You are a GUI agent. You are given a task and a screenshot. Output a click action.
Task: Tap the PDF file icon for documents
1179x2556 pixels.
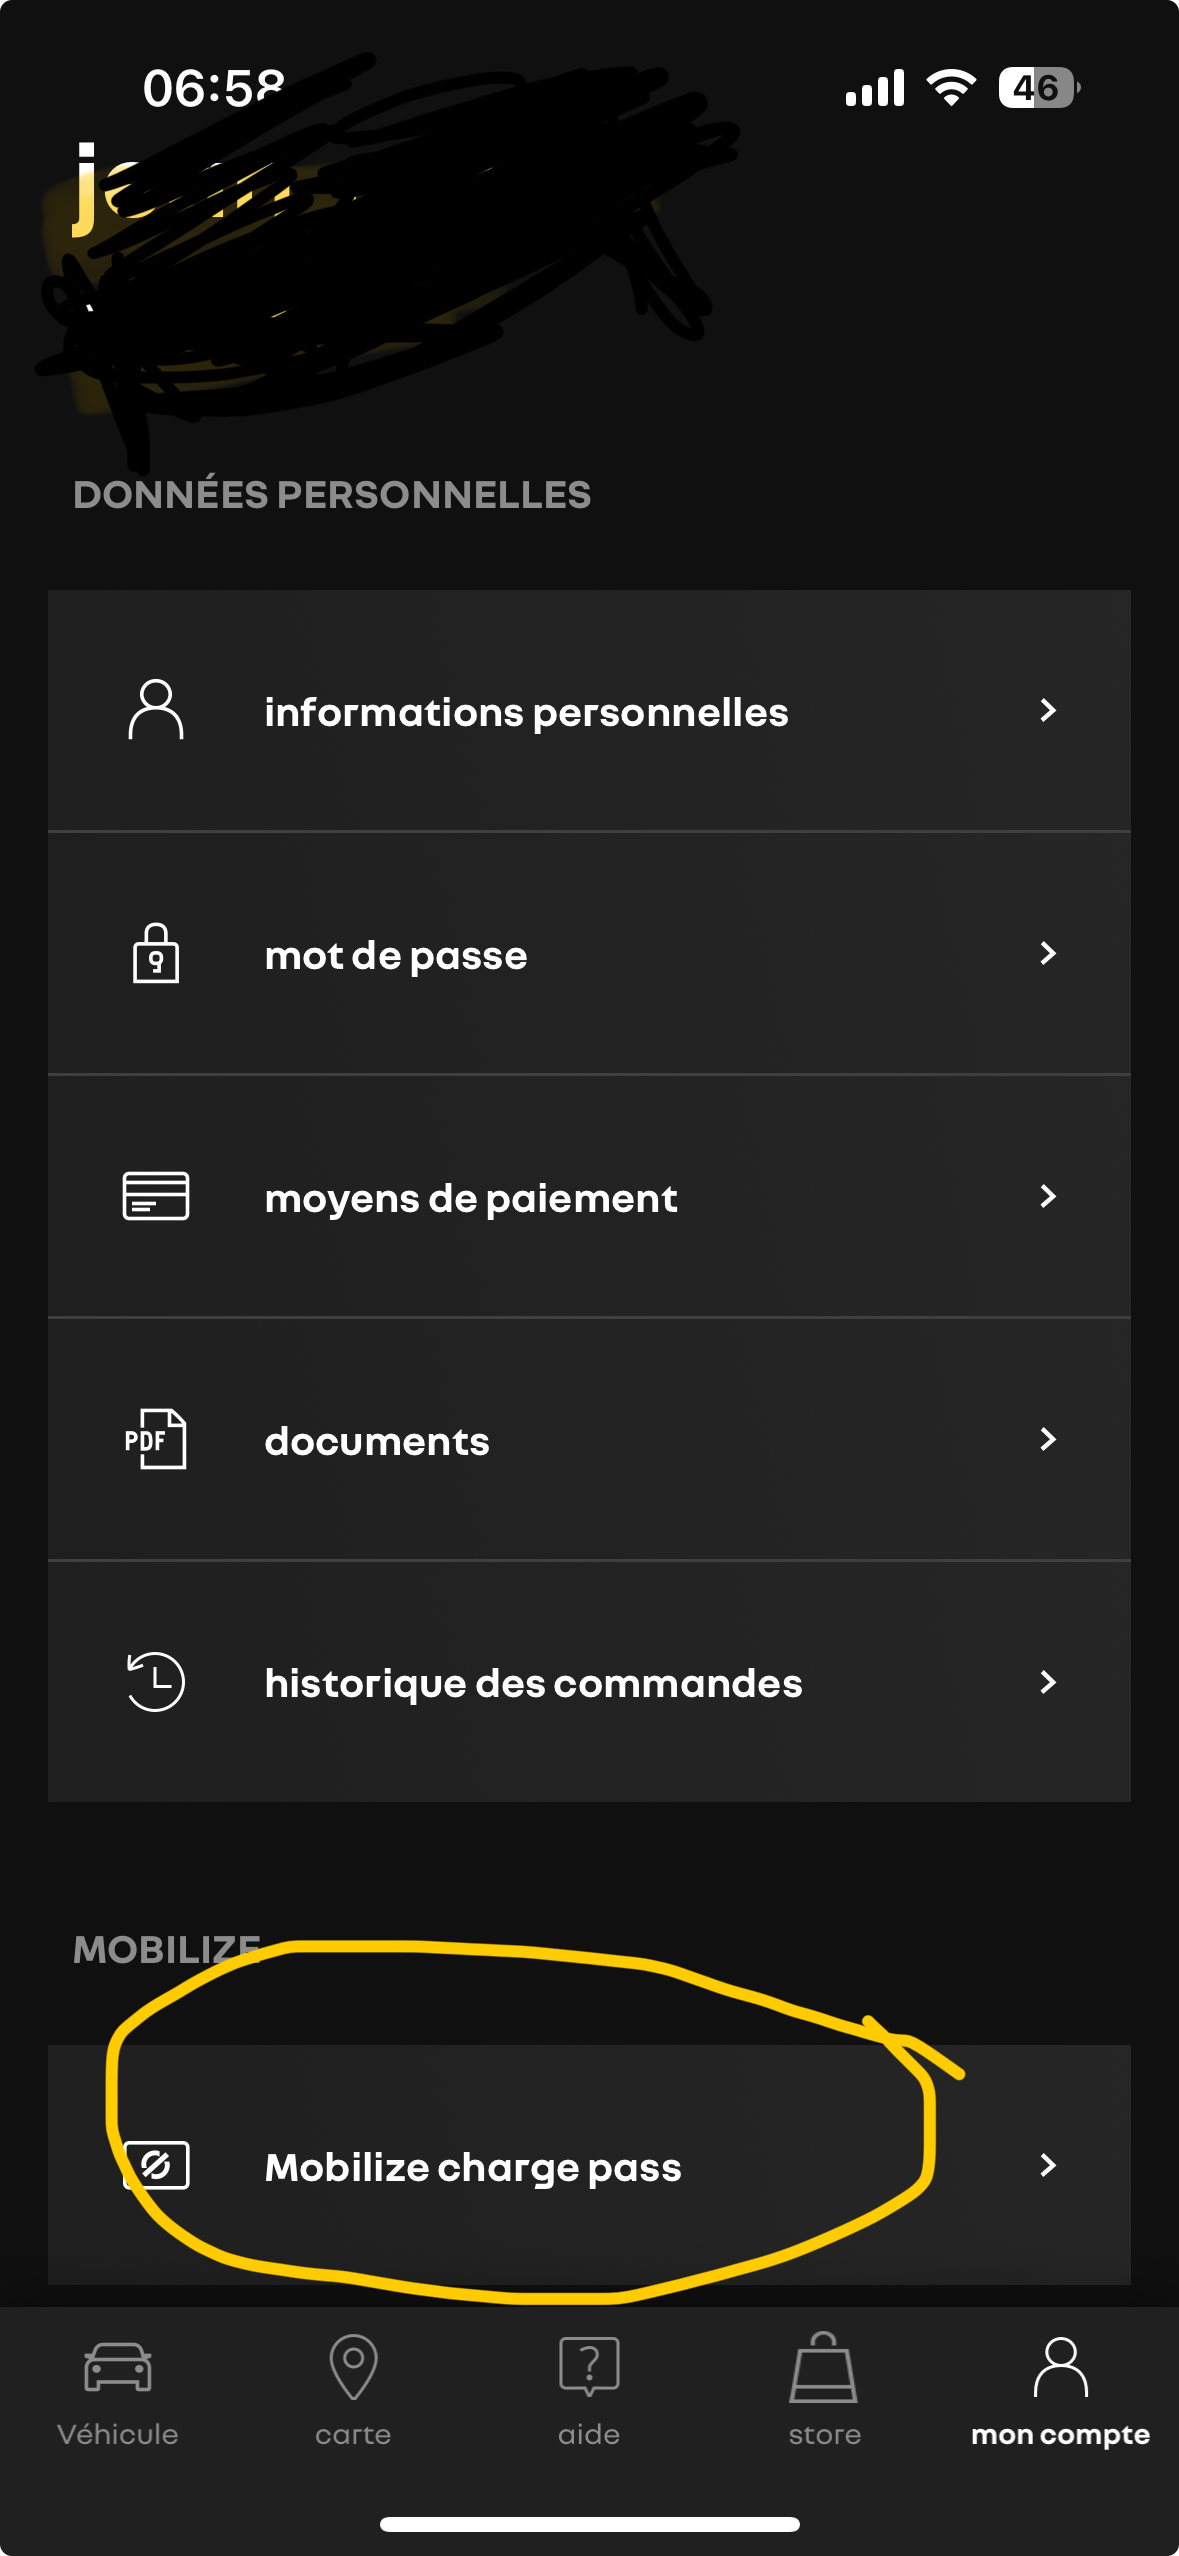click(155, 1439)
